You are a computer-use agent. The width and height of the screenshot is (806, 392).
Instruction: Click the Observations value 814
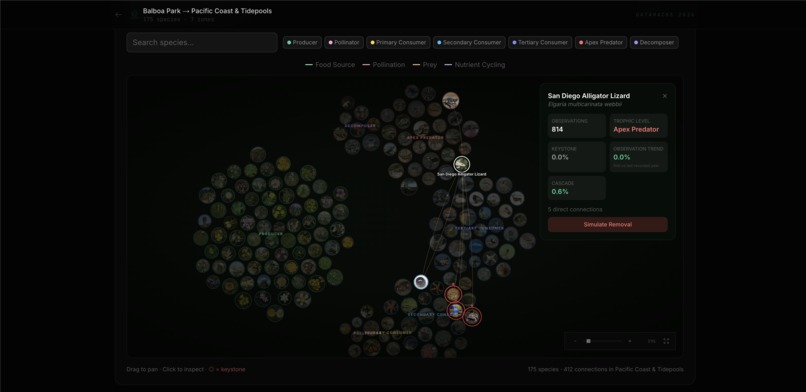(x=557, y=129)
